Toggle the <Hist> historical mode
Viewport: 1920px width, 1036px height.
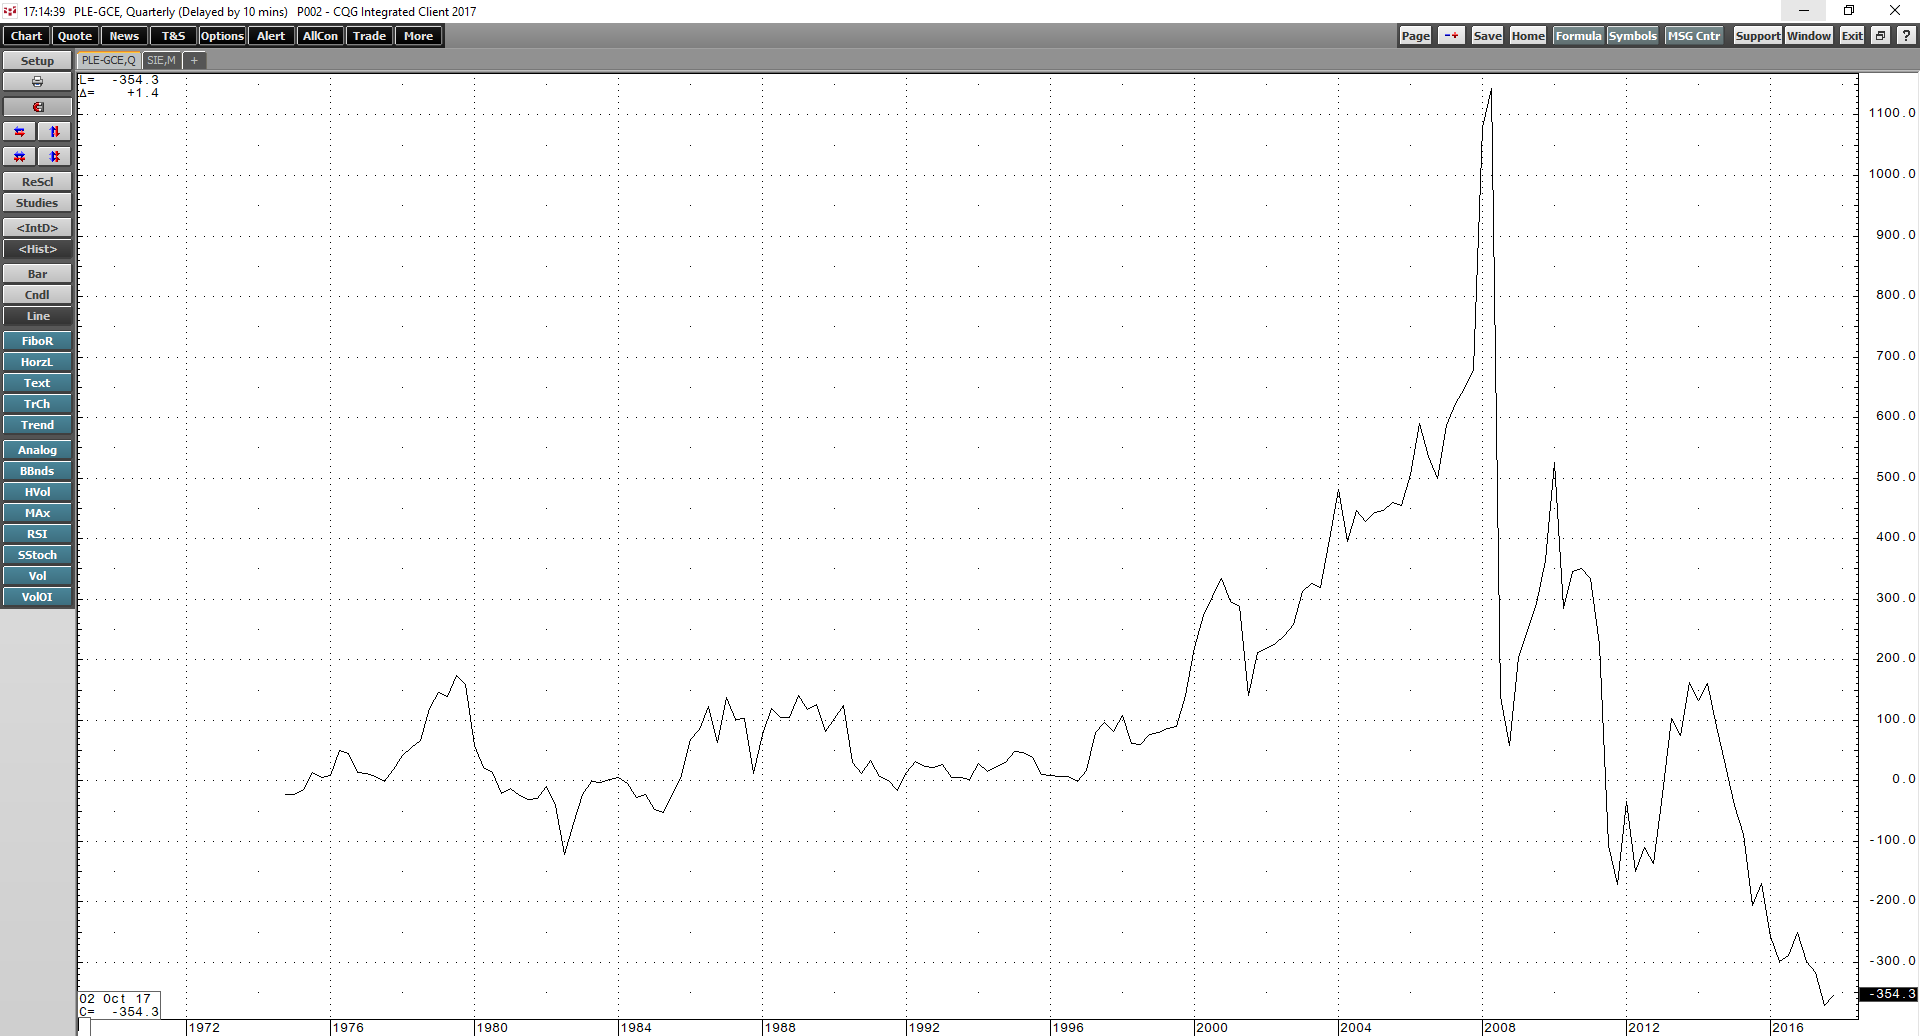(37, 249)
